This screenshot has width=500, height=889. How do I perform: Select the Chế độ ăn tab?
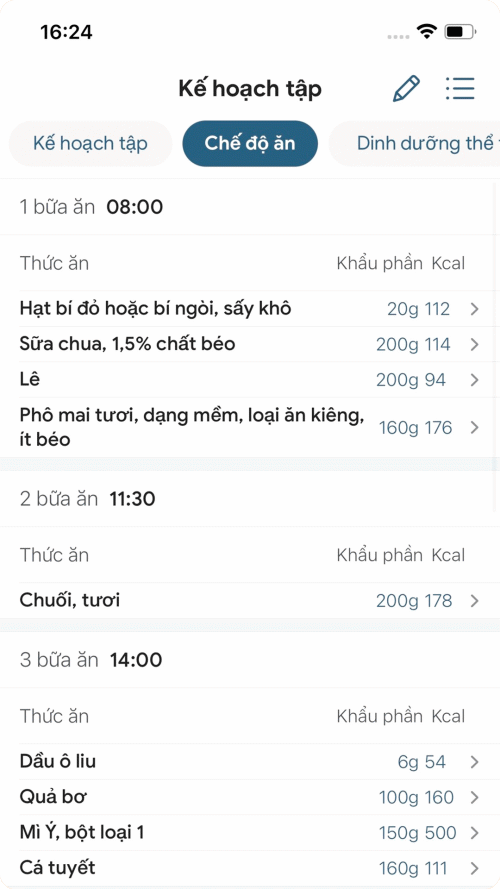coord(250,143)
